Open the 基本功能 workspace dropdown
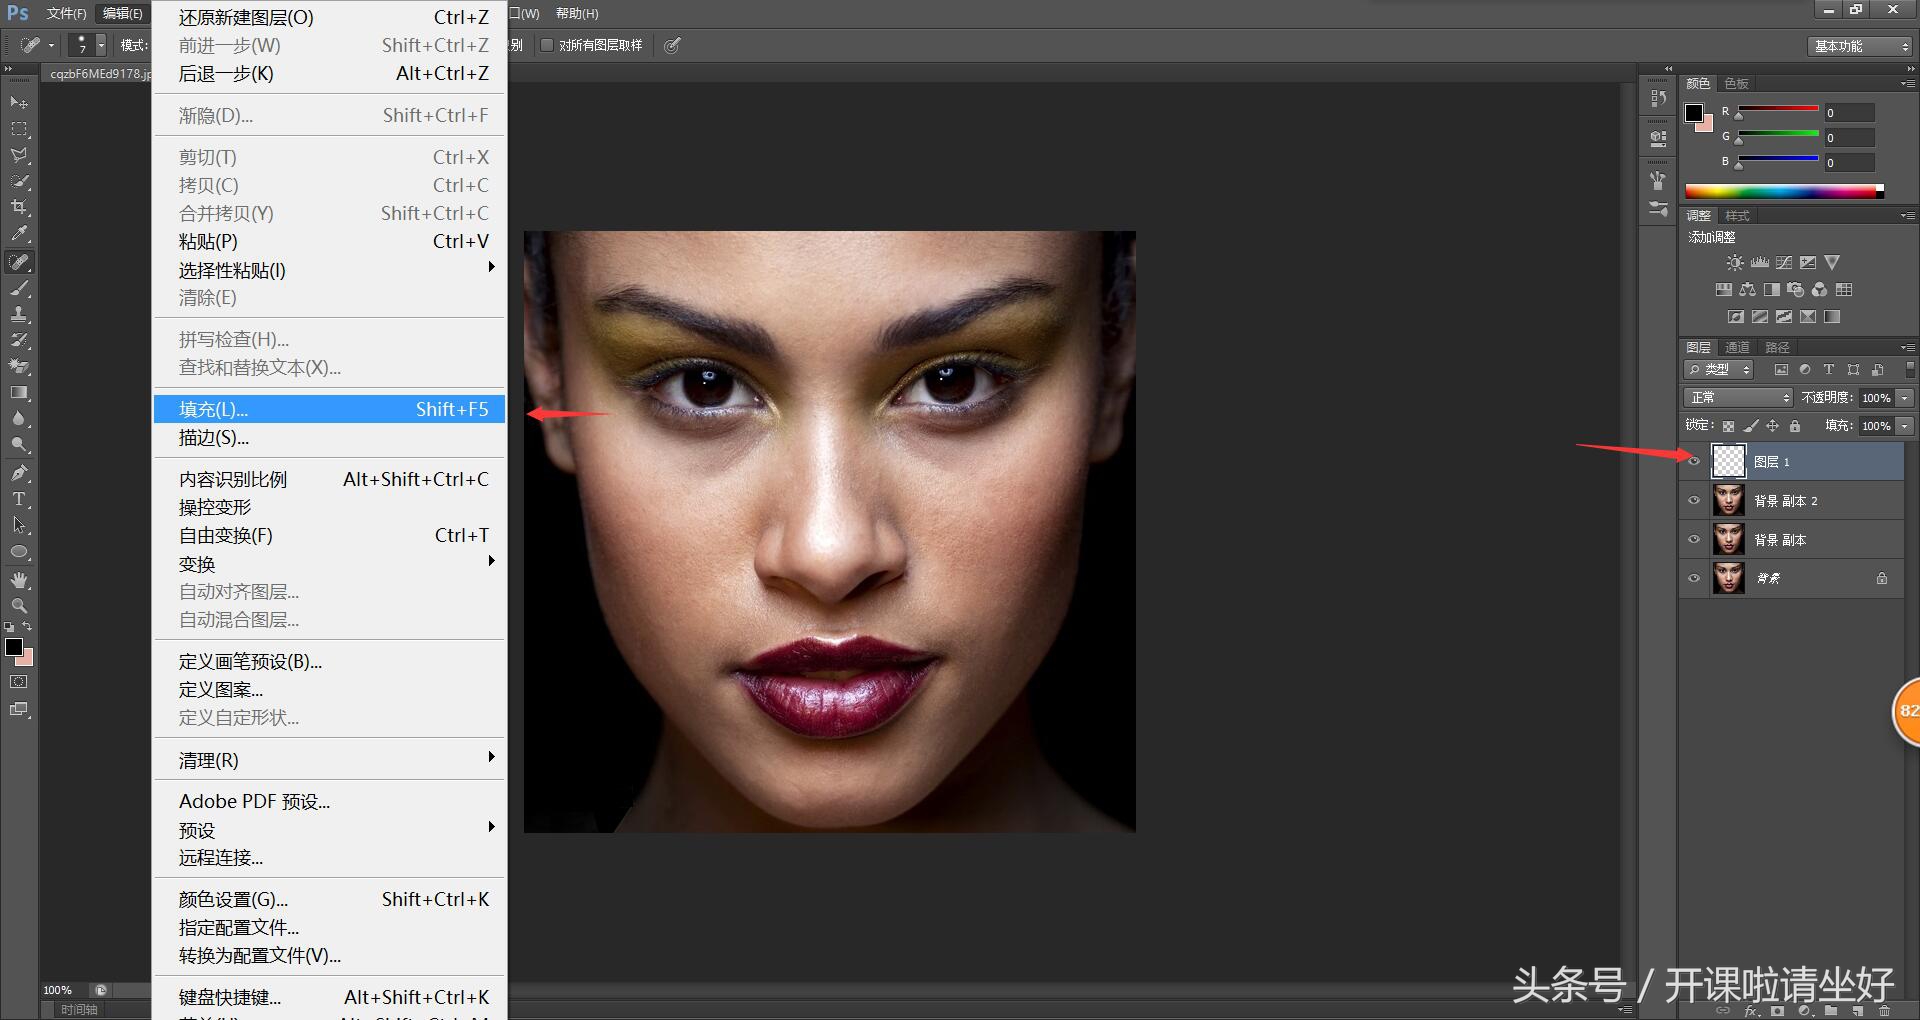This screenshot has height=1020, width=1920. coord(1862,46)
